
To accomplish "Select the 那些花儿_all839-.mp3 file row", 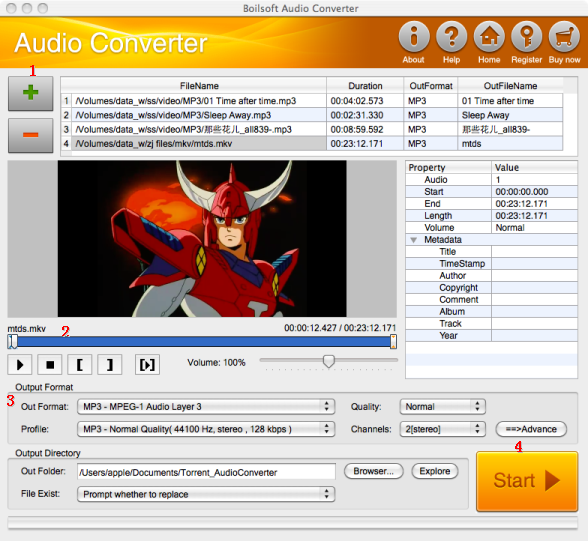I will click(x=312, y=129).
